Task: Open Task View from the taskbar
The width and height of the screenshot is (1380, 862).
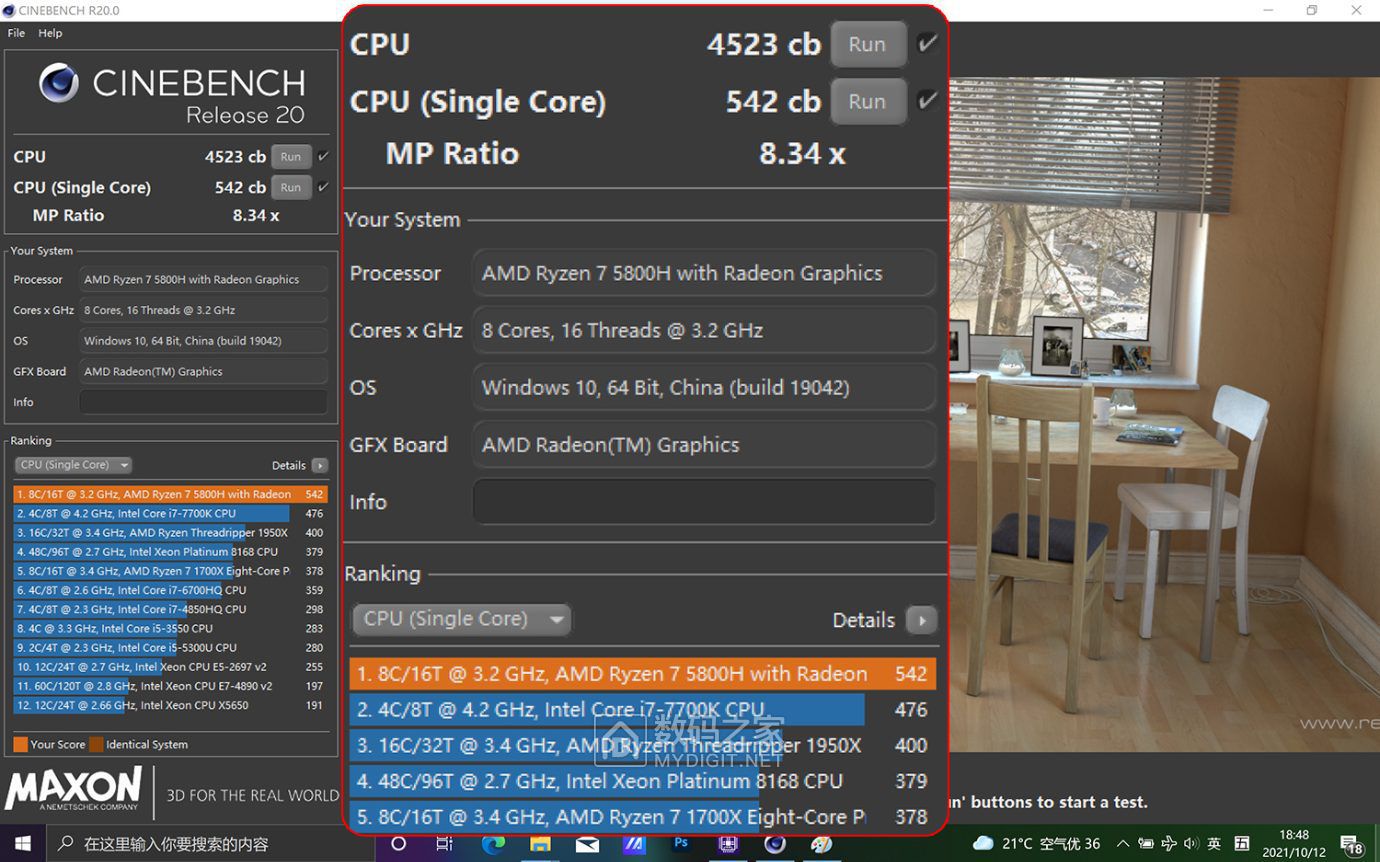Action: (445, 843)
